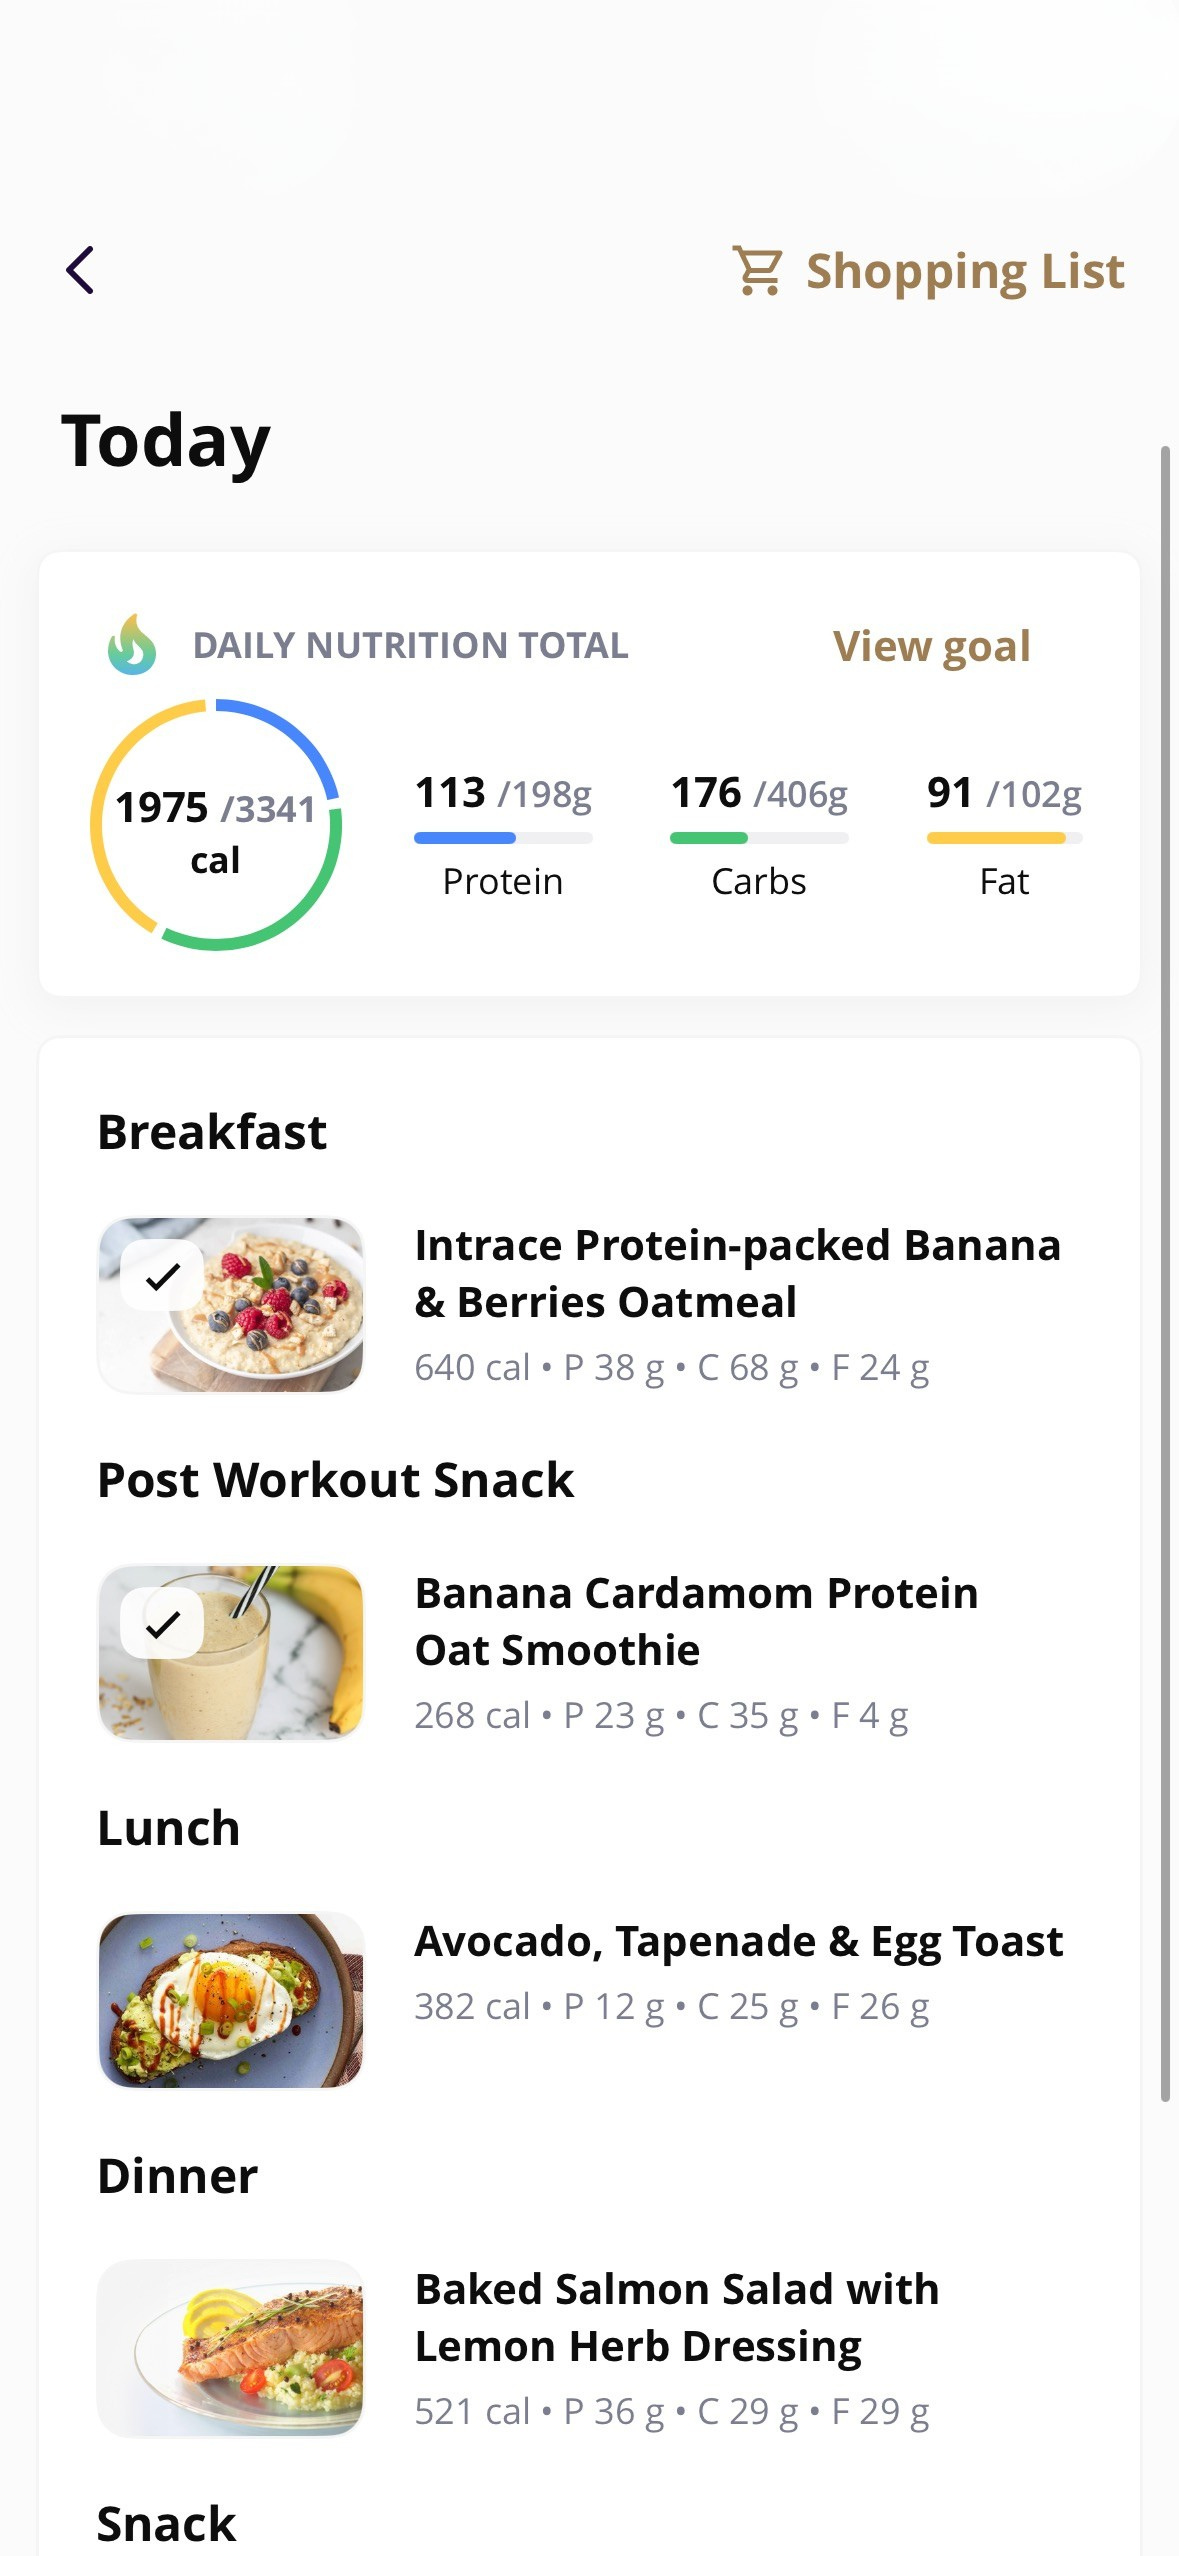
Task: Open the Baked Salmon Salad photo
Action: tap(231, 2348)
